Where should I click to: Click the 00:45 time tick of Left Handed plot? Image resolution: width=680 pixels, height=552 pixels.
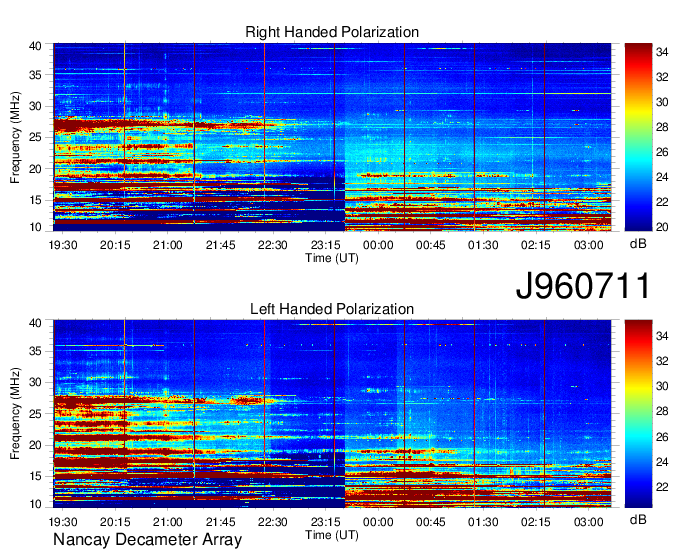pyautogui.click(x=431, y=522)
